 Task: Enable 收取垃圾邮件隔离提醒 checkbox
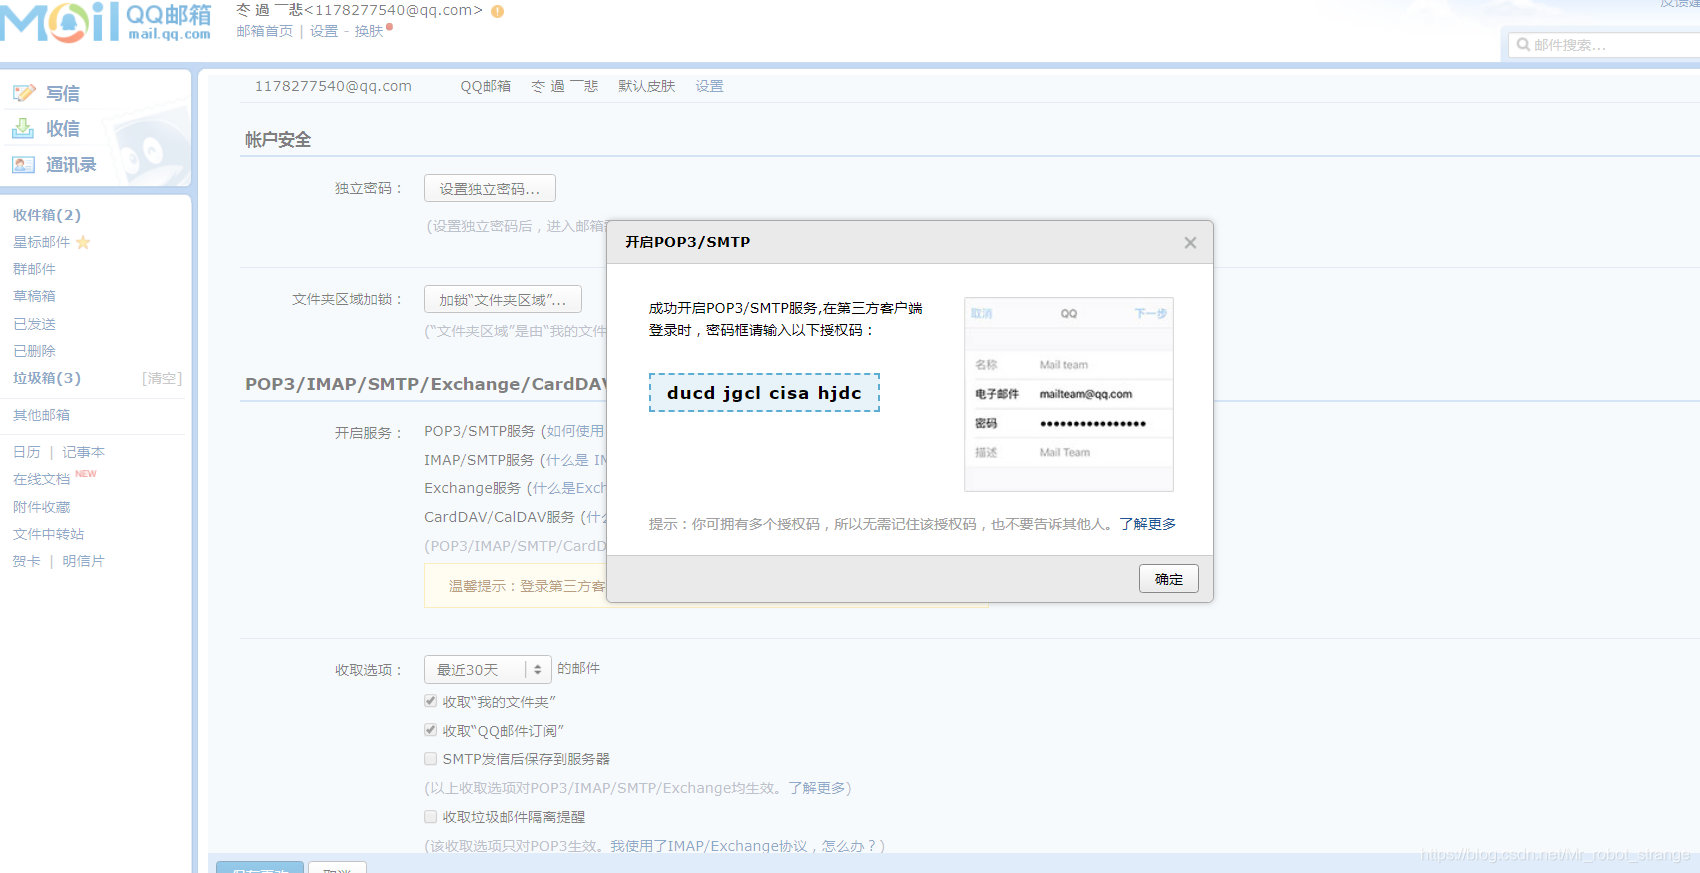coord(430,817)
